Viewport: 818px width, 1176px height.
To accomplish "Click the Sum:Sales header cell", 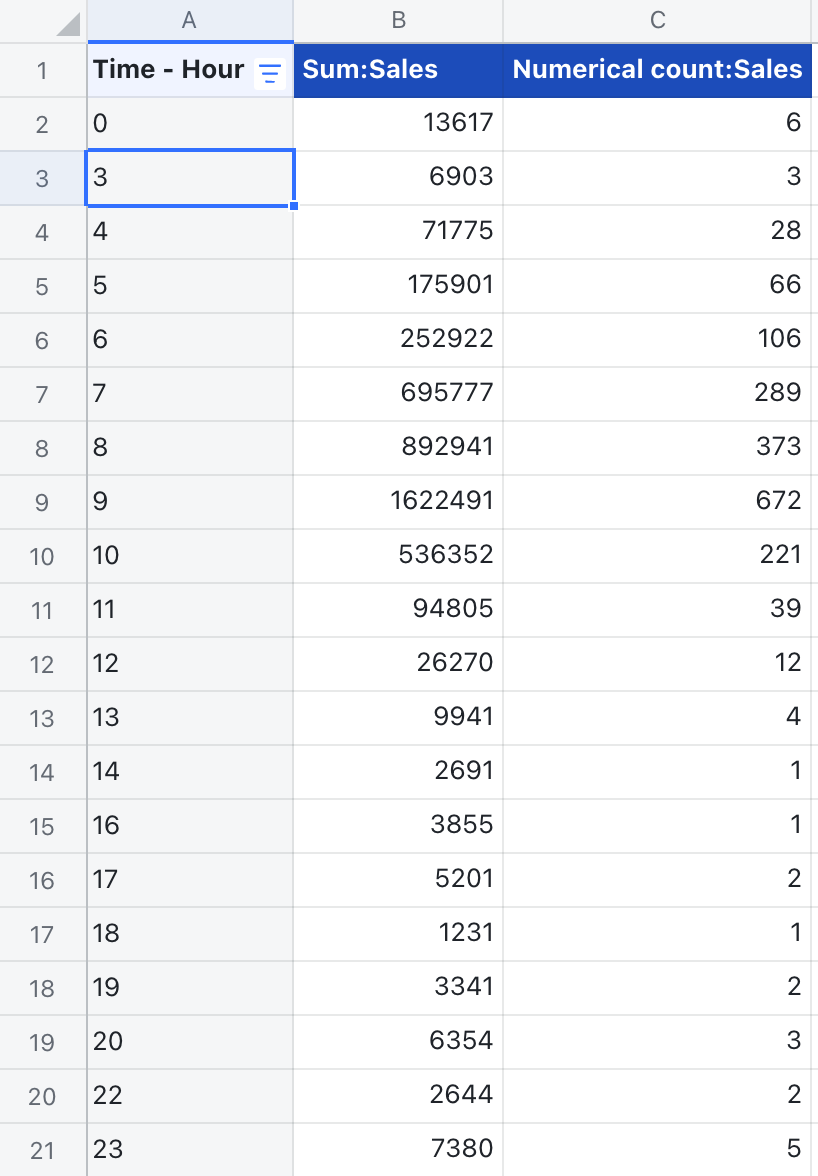I will click(400, 70).
